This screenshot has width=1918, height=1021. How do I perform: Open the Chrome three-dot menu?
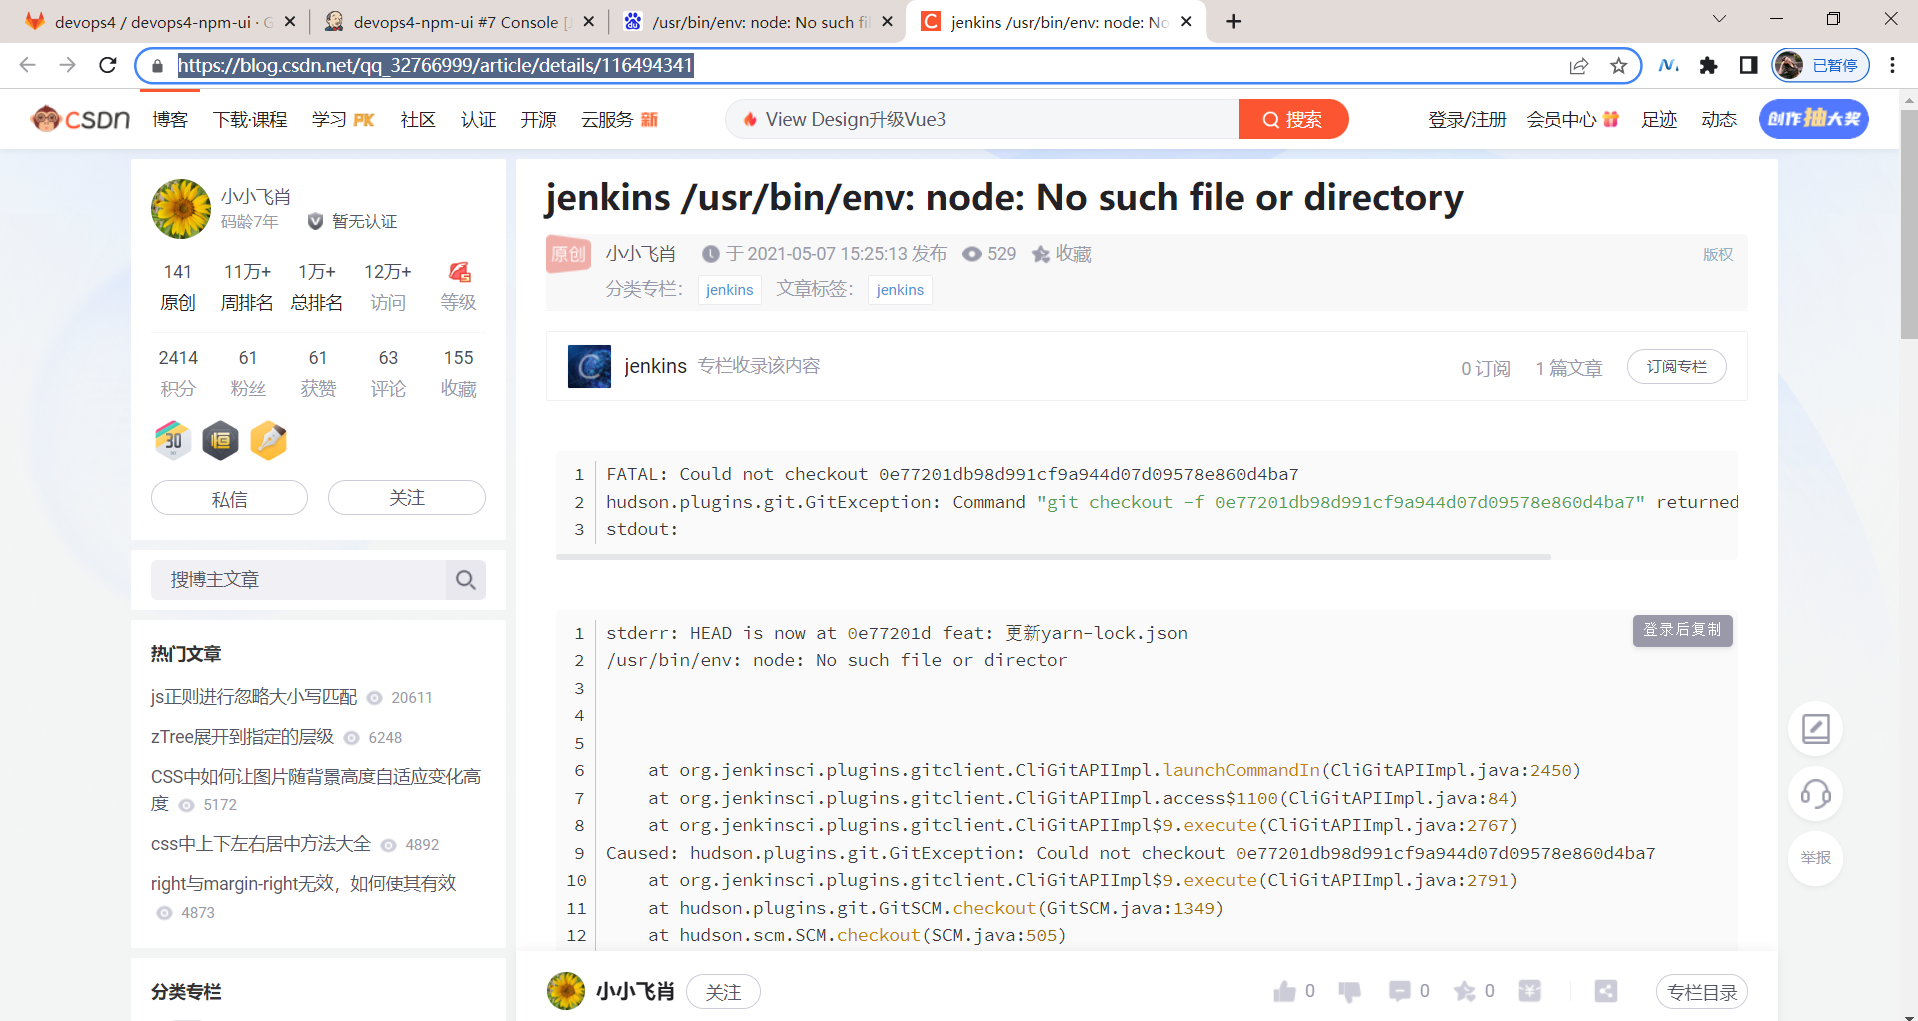click(1892, 65)
